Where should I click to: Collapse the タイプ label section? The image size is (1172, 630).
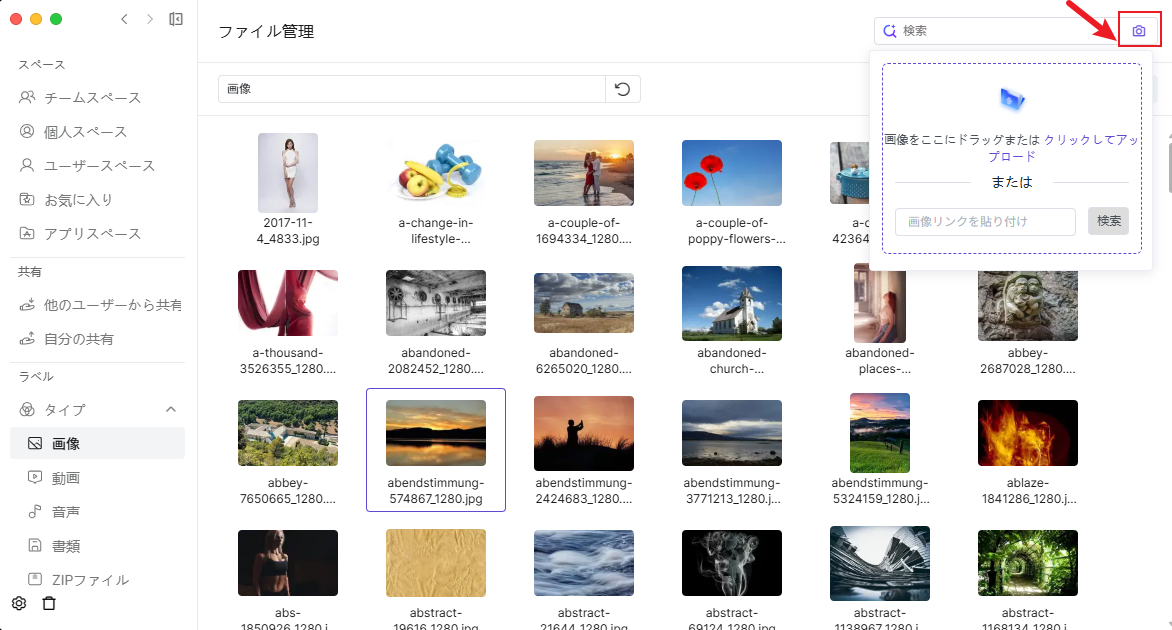[170, 410]
